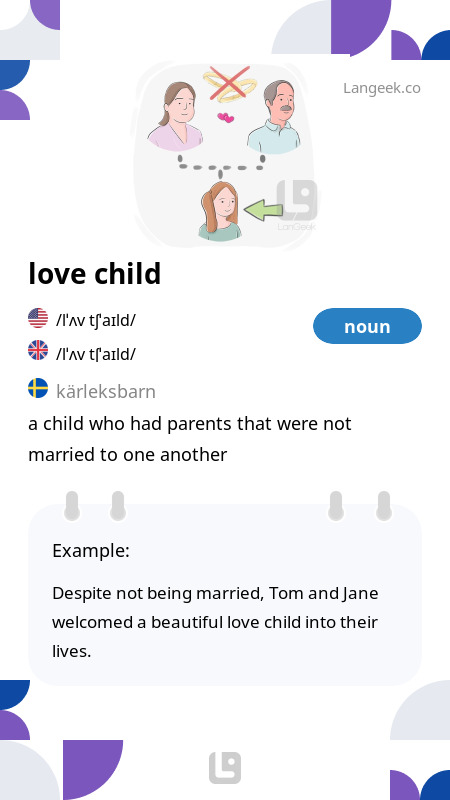Image resolution: width=450 pixels, height=800 pixels.
Task: Open the Langeek.co link
Action: (x=382, y=88)
